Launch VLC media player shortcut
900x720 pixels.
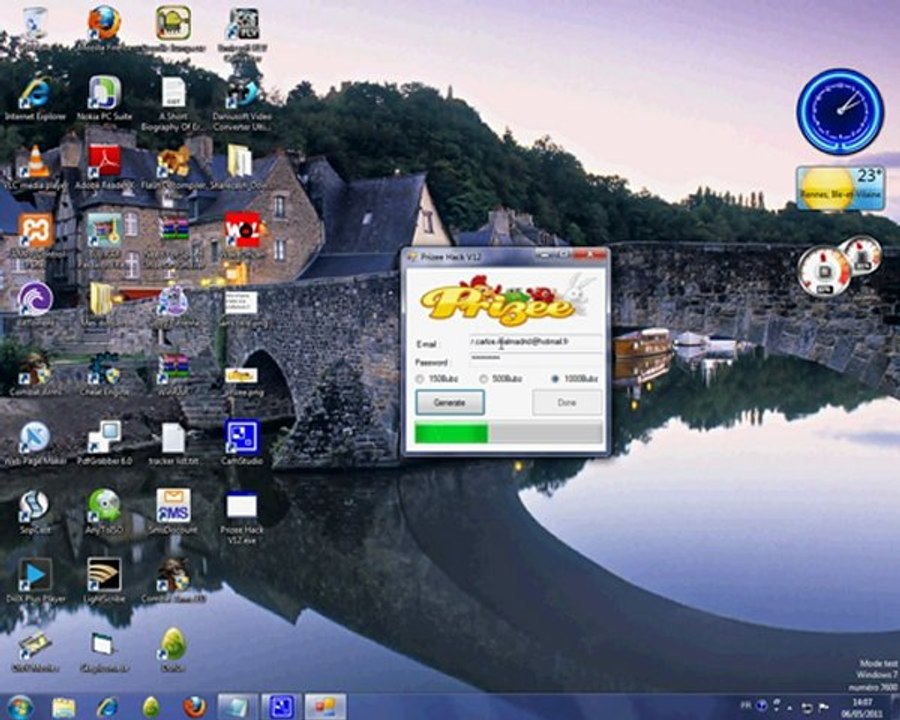click(35, 168)
